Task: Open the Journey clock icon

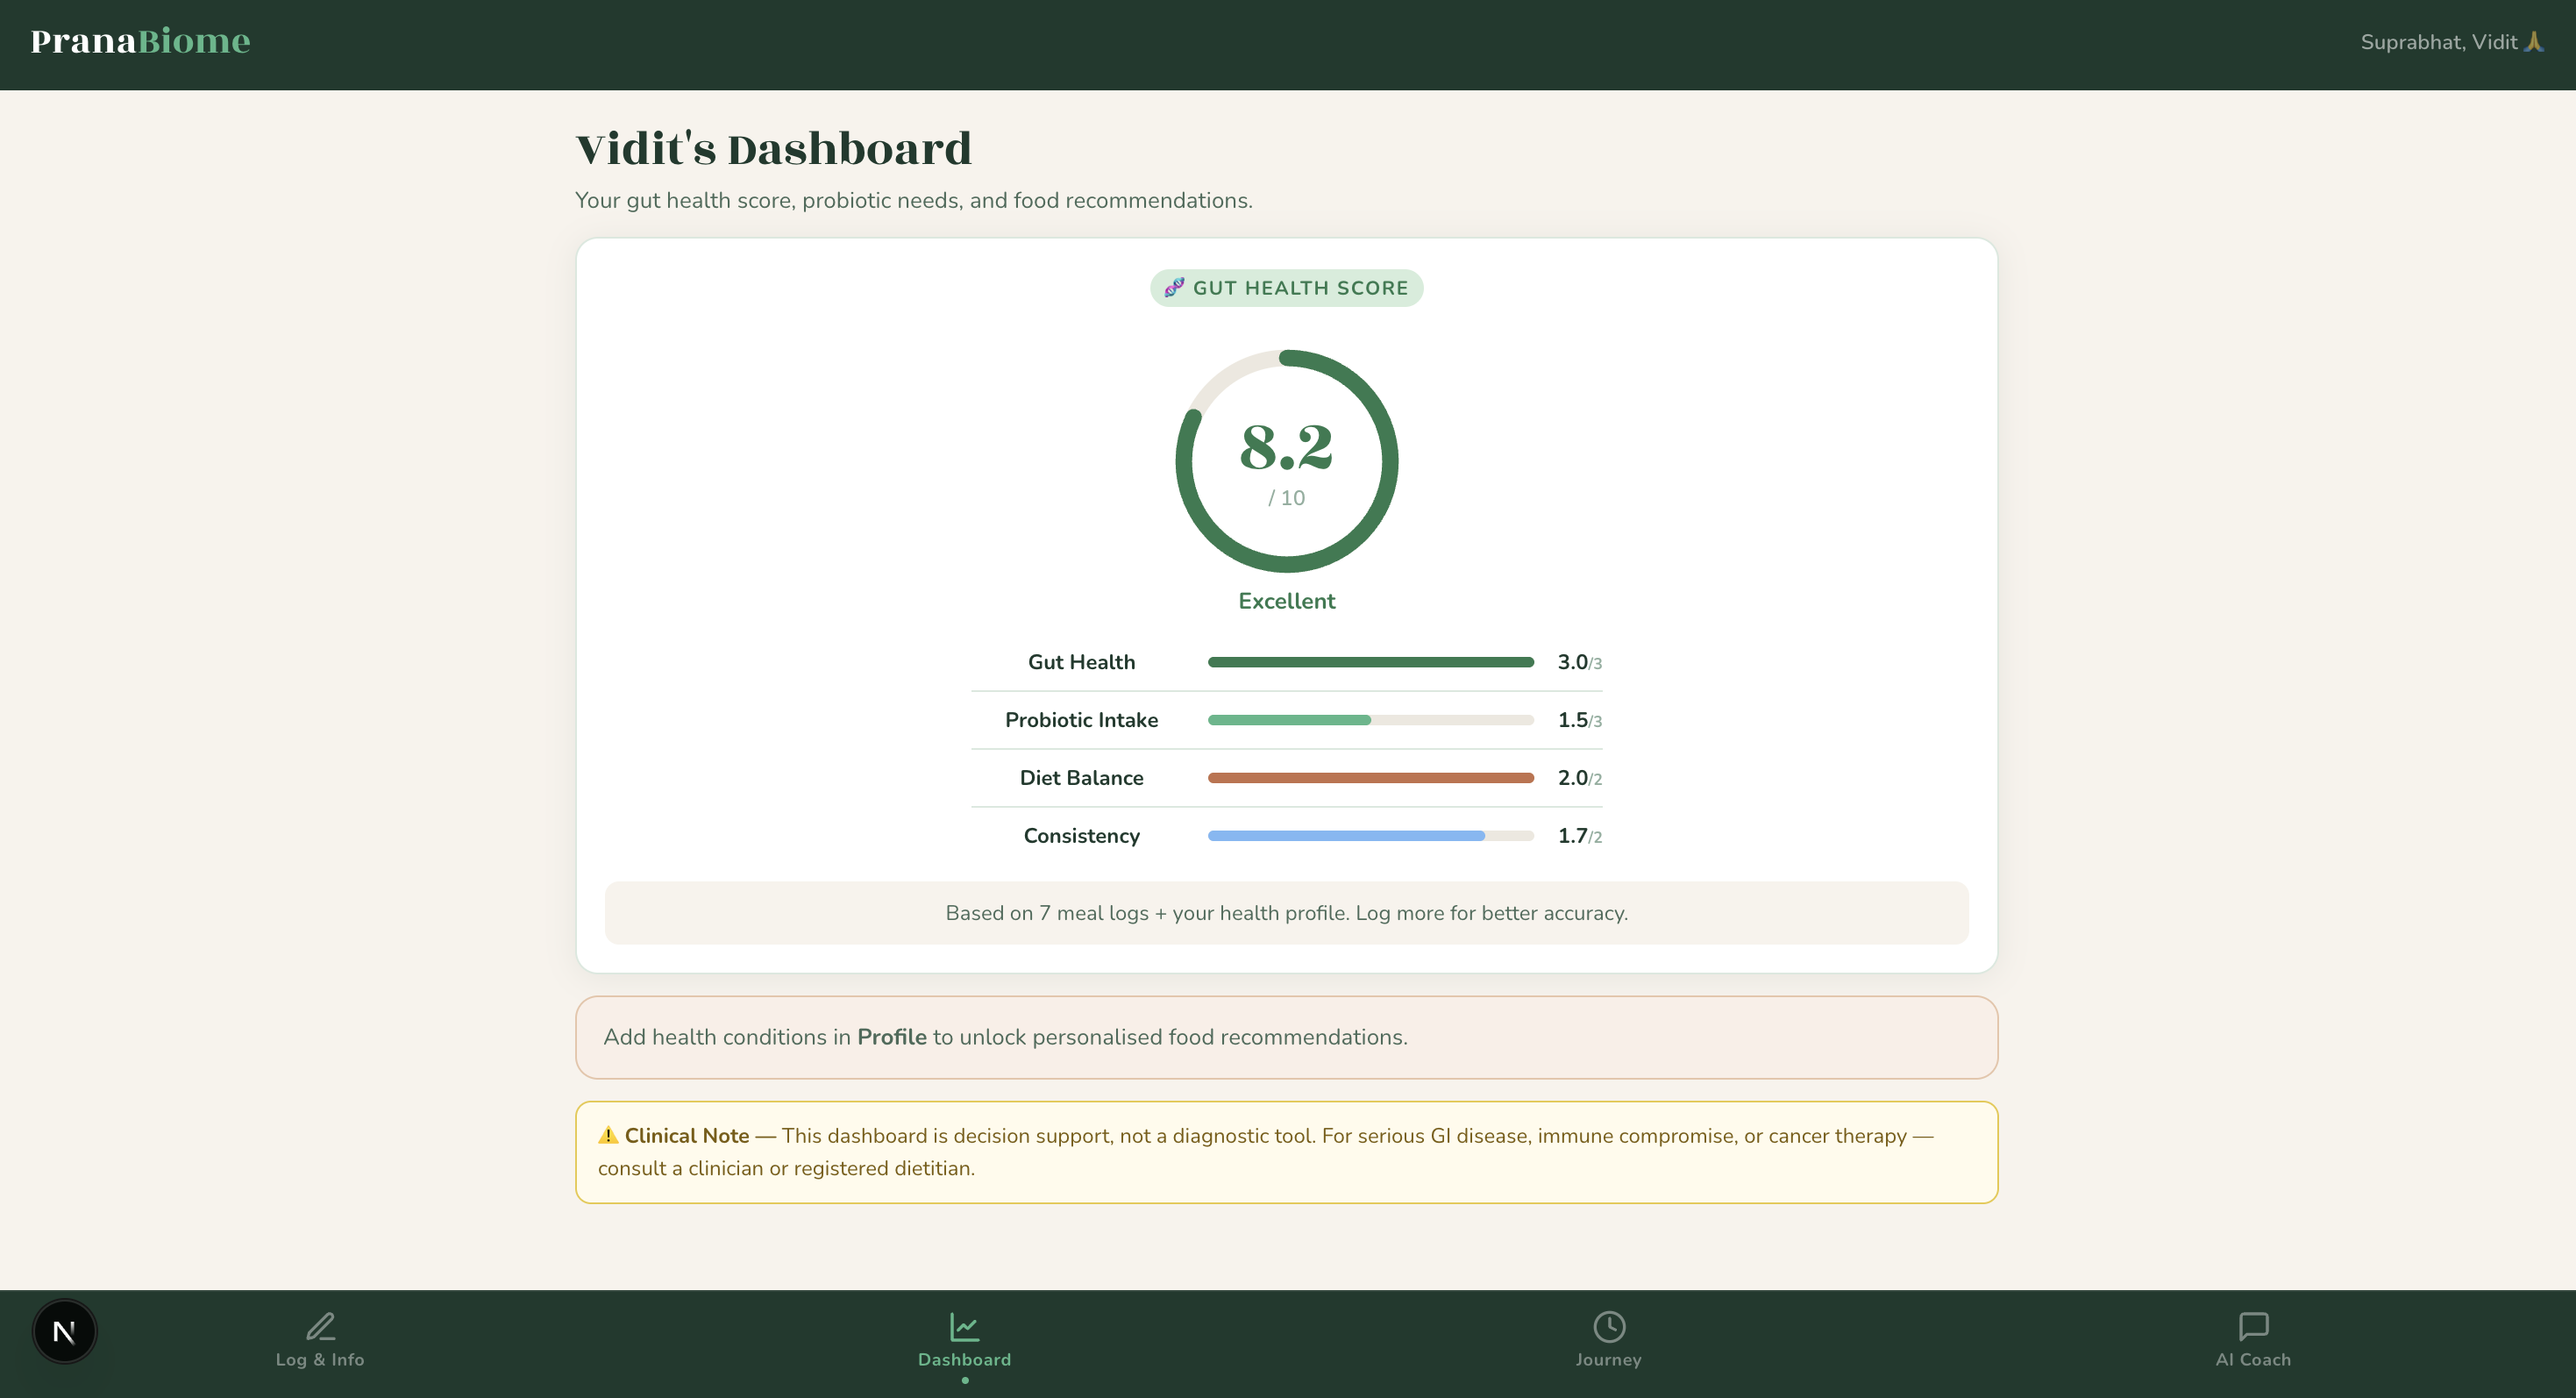Action: click(x=1609, y=1326)
